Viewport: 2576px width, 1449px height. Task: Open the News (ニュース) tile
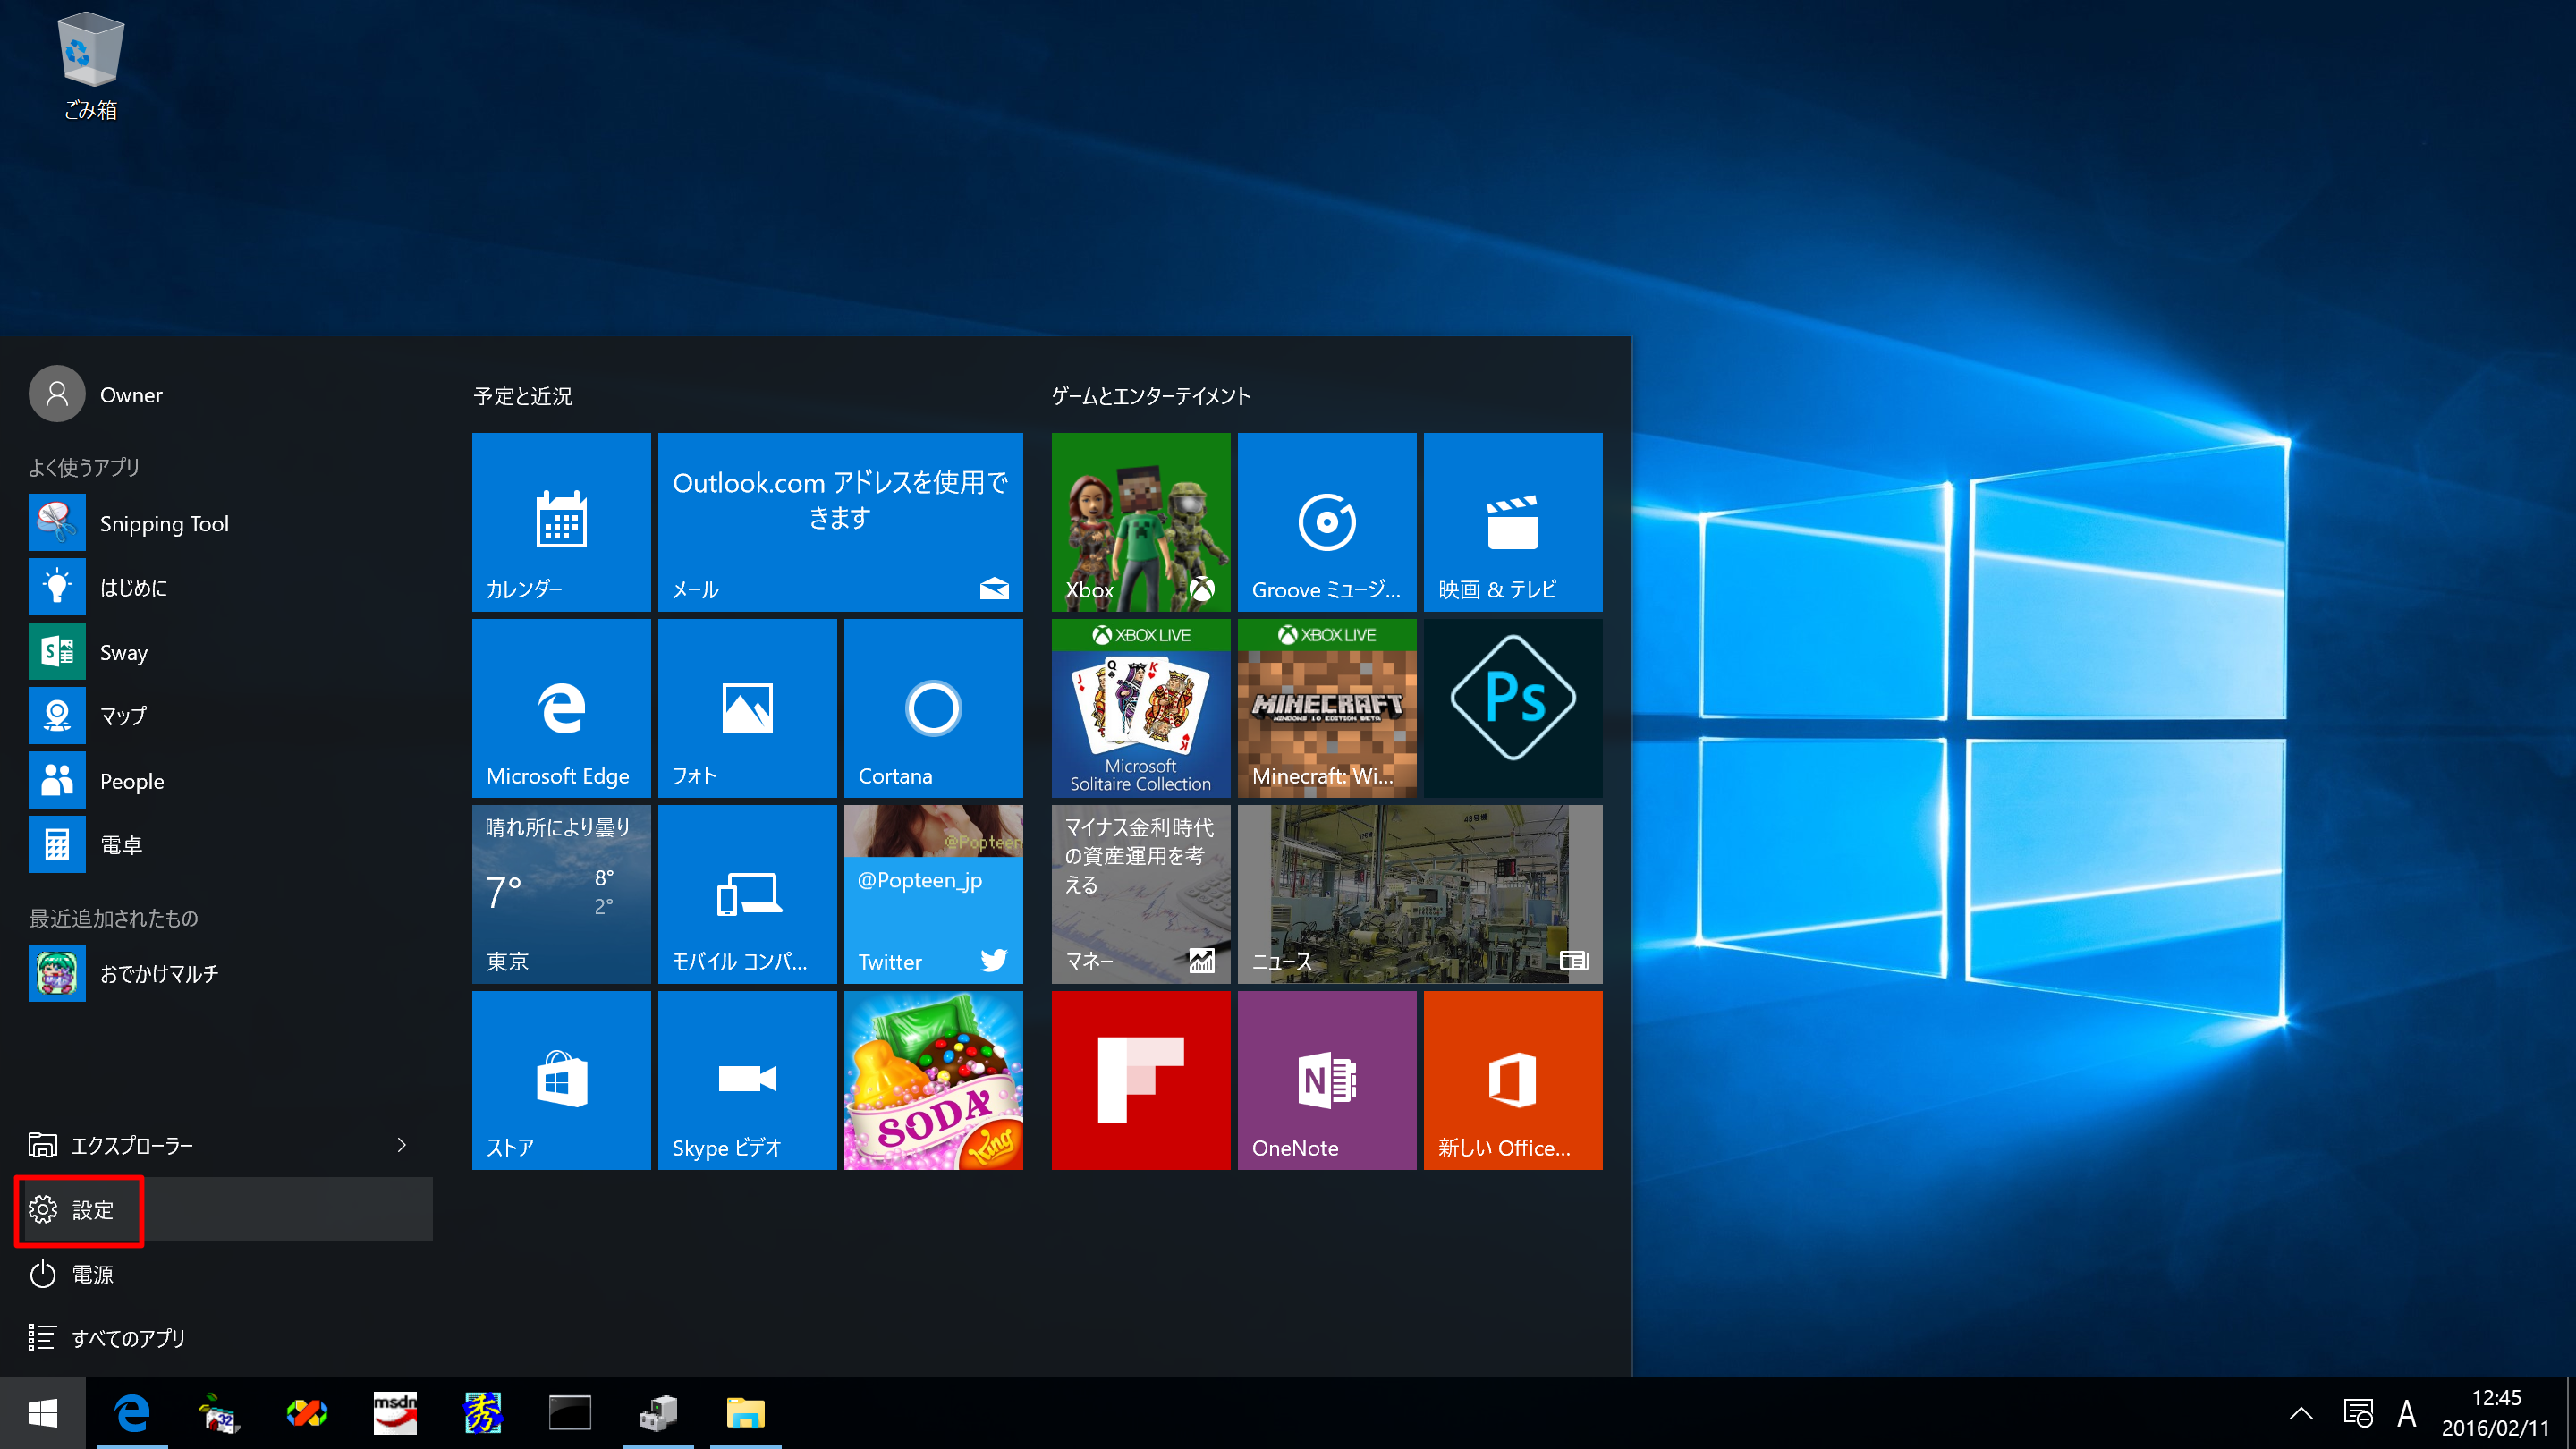[1419, 894]
